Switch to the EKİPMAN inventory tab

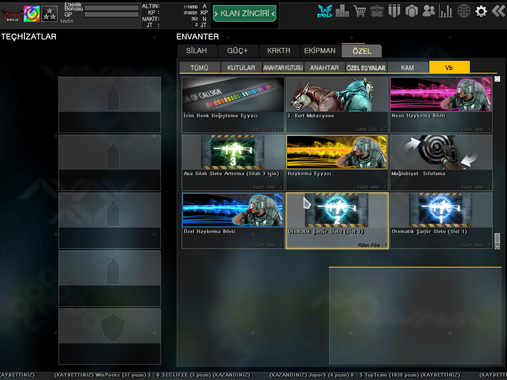pyautogui.click(x=320, y=51)
